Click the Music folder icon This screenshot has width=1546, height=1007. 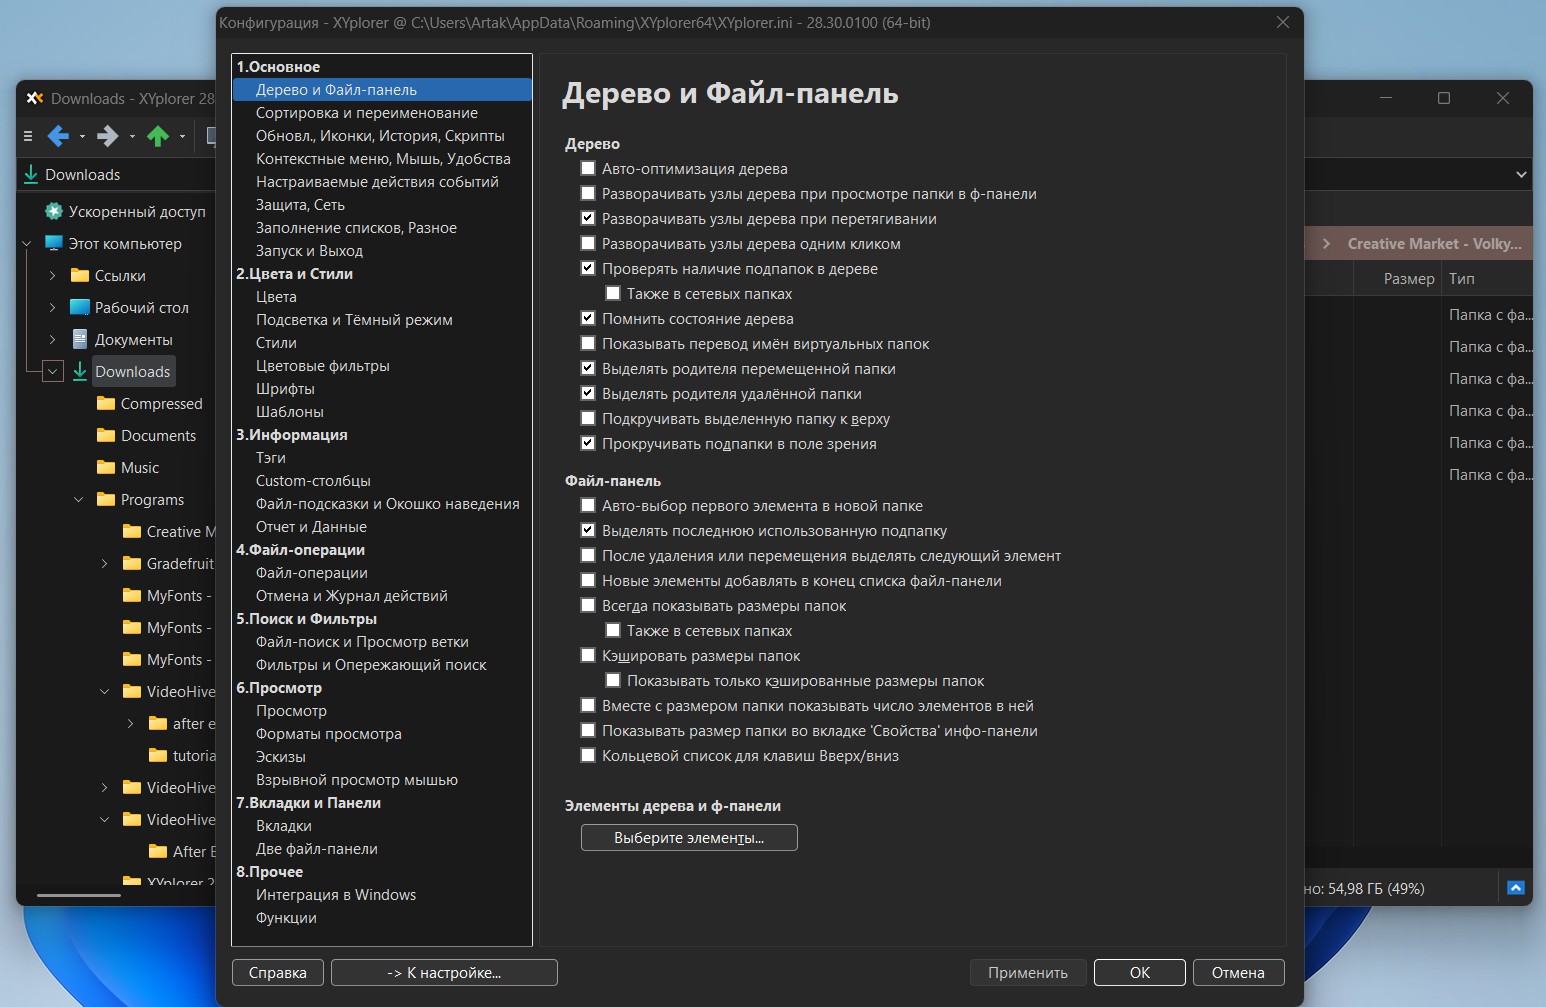pos(106,467)
